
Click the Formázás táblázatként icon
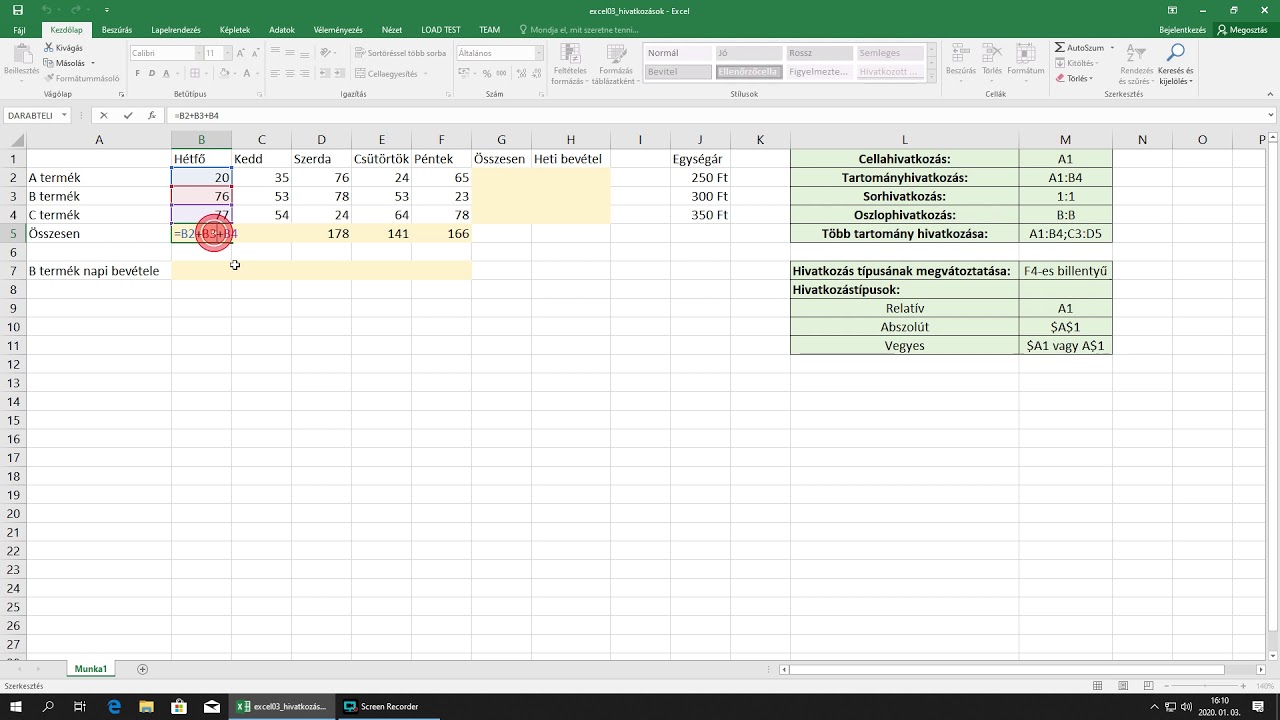614,64
